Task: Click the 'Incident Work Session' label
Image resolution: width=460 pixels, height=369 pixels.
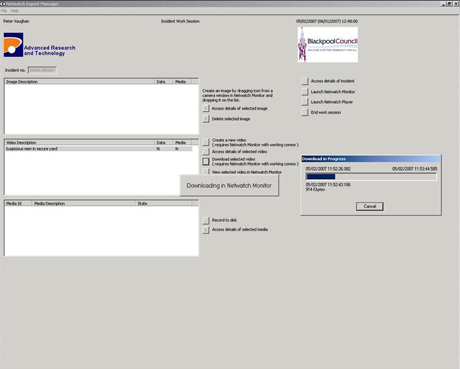Action: click(180, 21)
